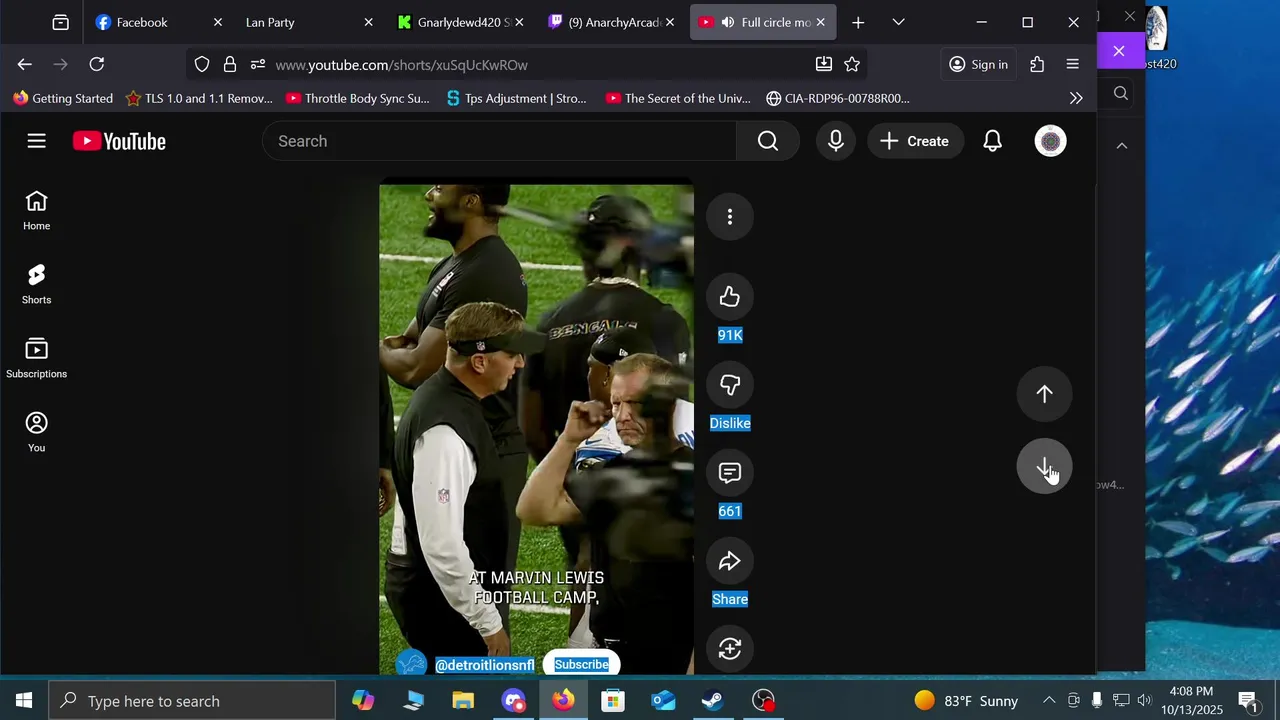Open Subscriptions in YouTube sidebar
The image size is (1280, 720).
click(x=36, y=359)
